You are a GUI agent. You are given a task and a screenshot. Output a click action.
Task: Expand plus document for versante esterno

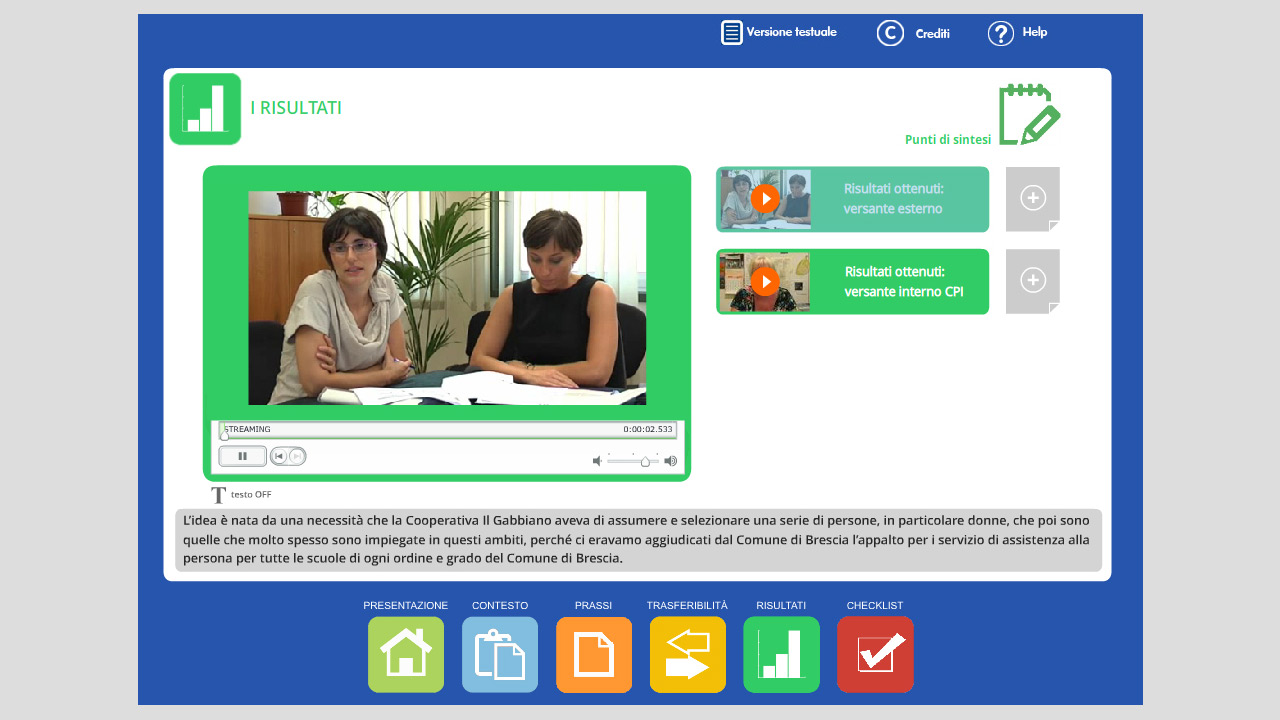1033,198
